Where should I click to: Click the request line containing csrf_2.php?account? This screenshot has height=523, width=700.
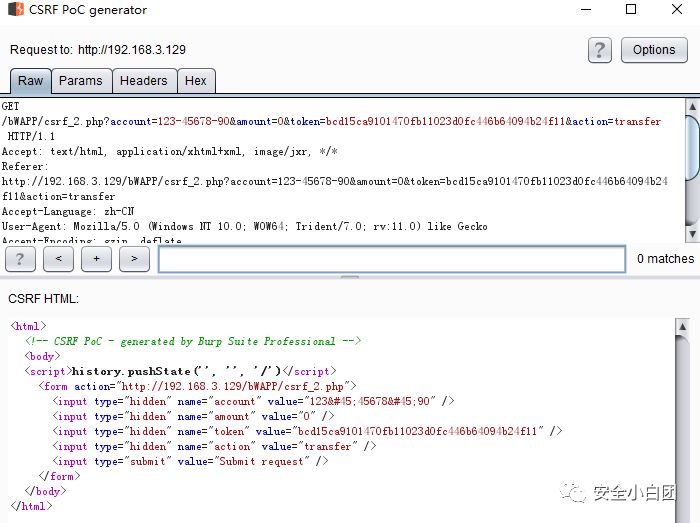331,121
